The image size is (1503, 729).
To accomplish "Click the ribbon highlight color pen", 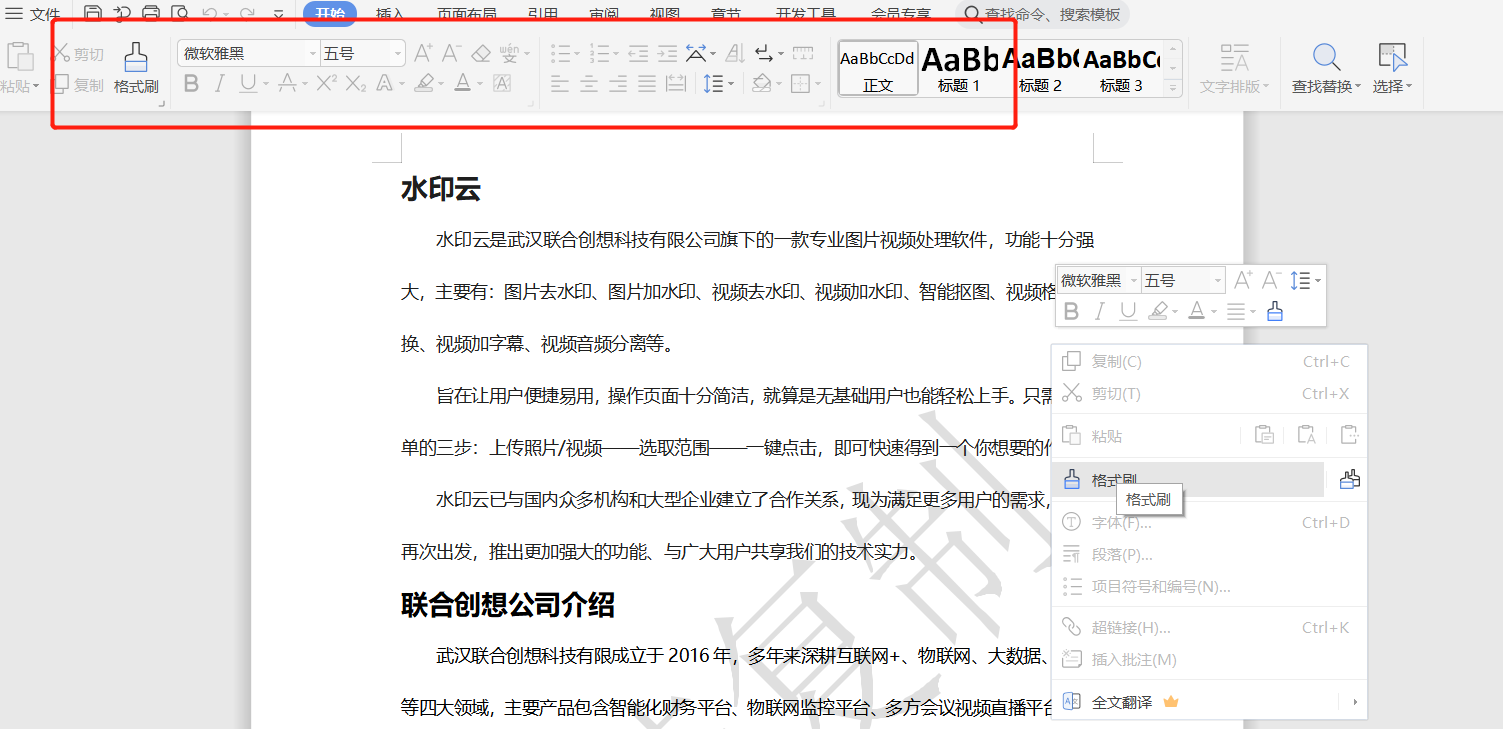I will pyautogui.click(x=424, y=84).
